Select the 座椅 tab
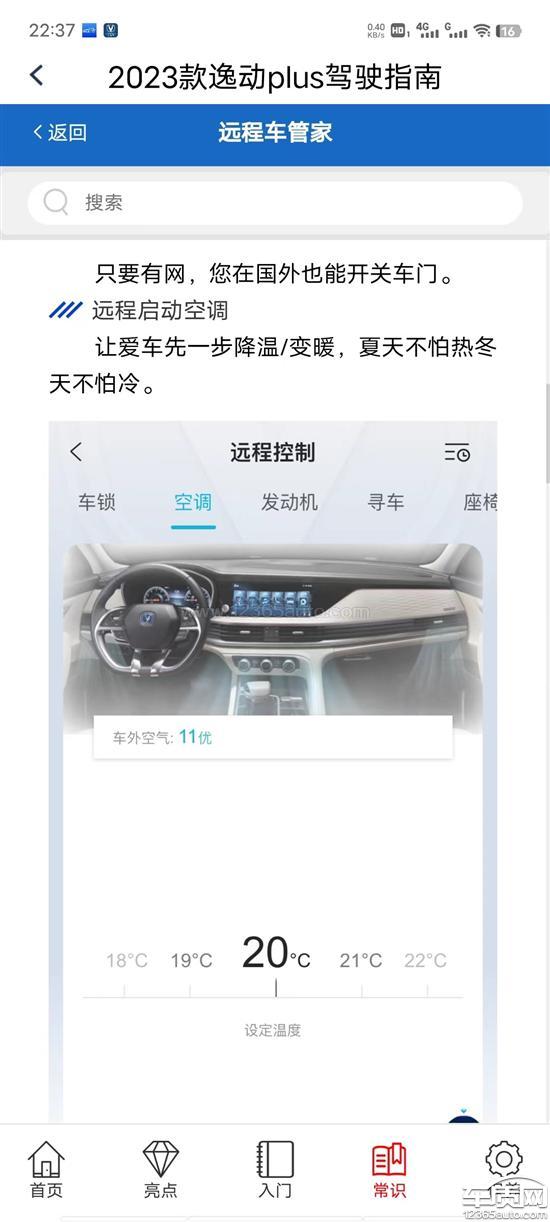550x1222 pixels. pyautogui.click(x=480, y=502)
